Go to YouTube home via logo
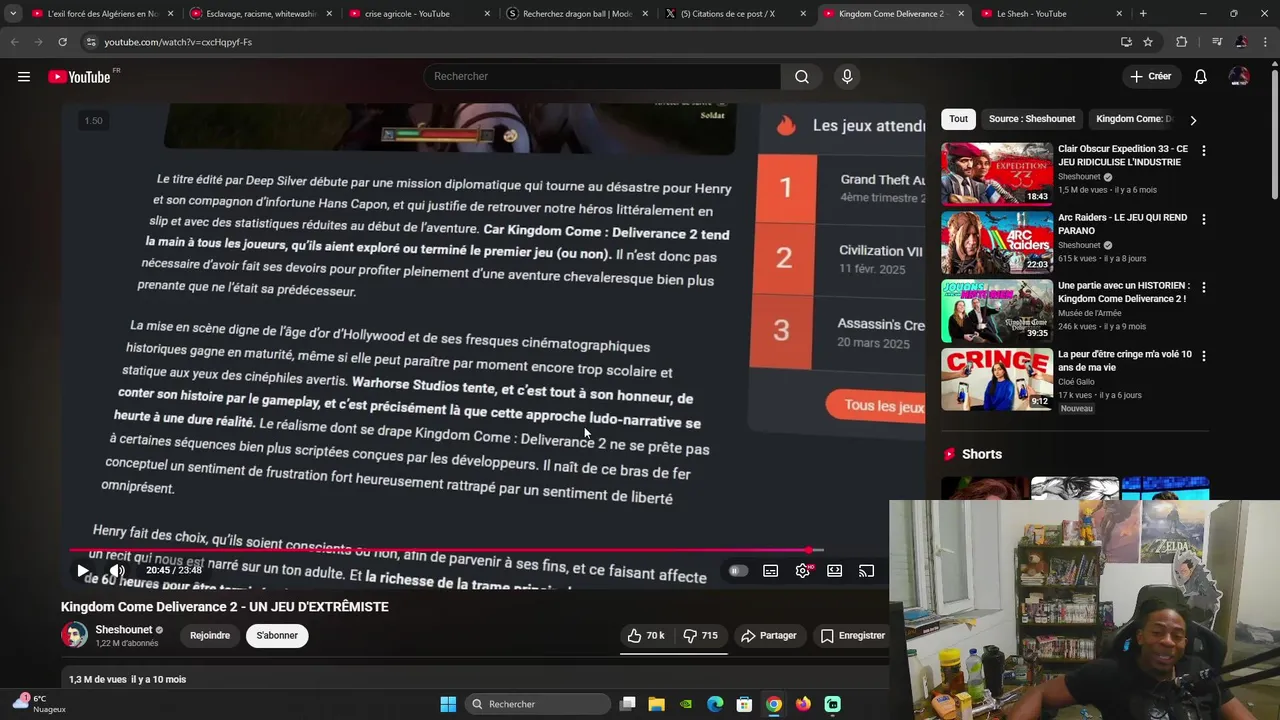1280x720 pixels. [79, 77]
